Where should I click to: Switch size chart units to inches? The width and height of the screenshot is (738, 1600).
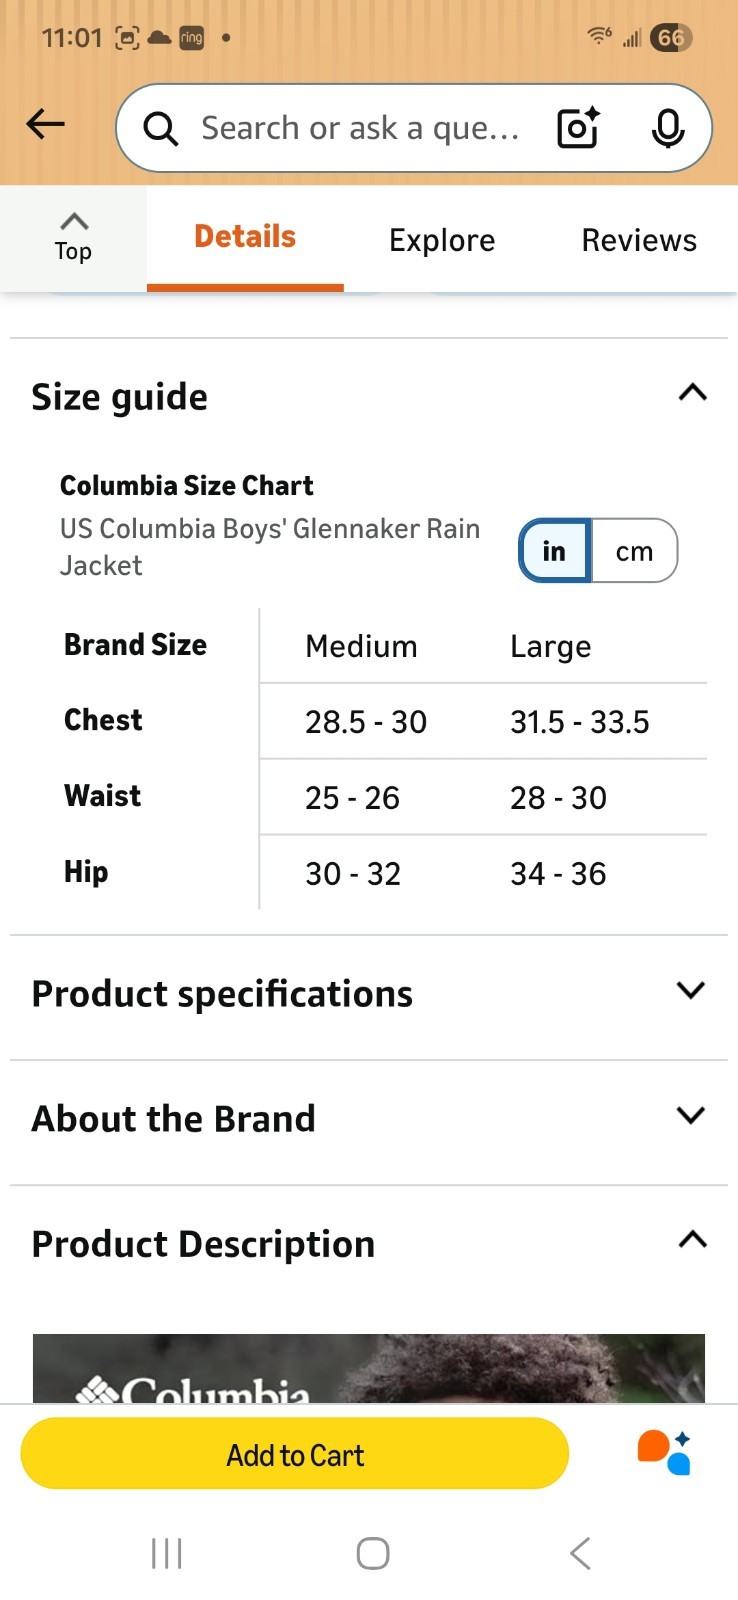point(555,551)
